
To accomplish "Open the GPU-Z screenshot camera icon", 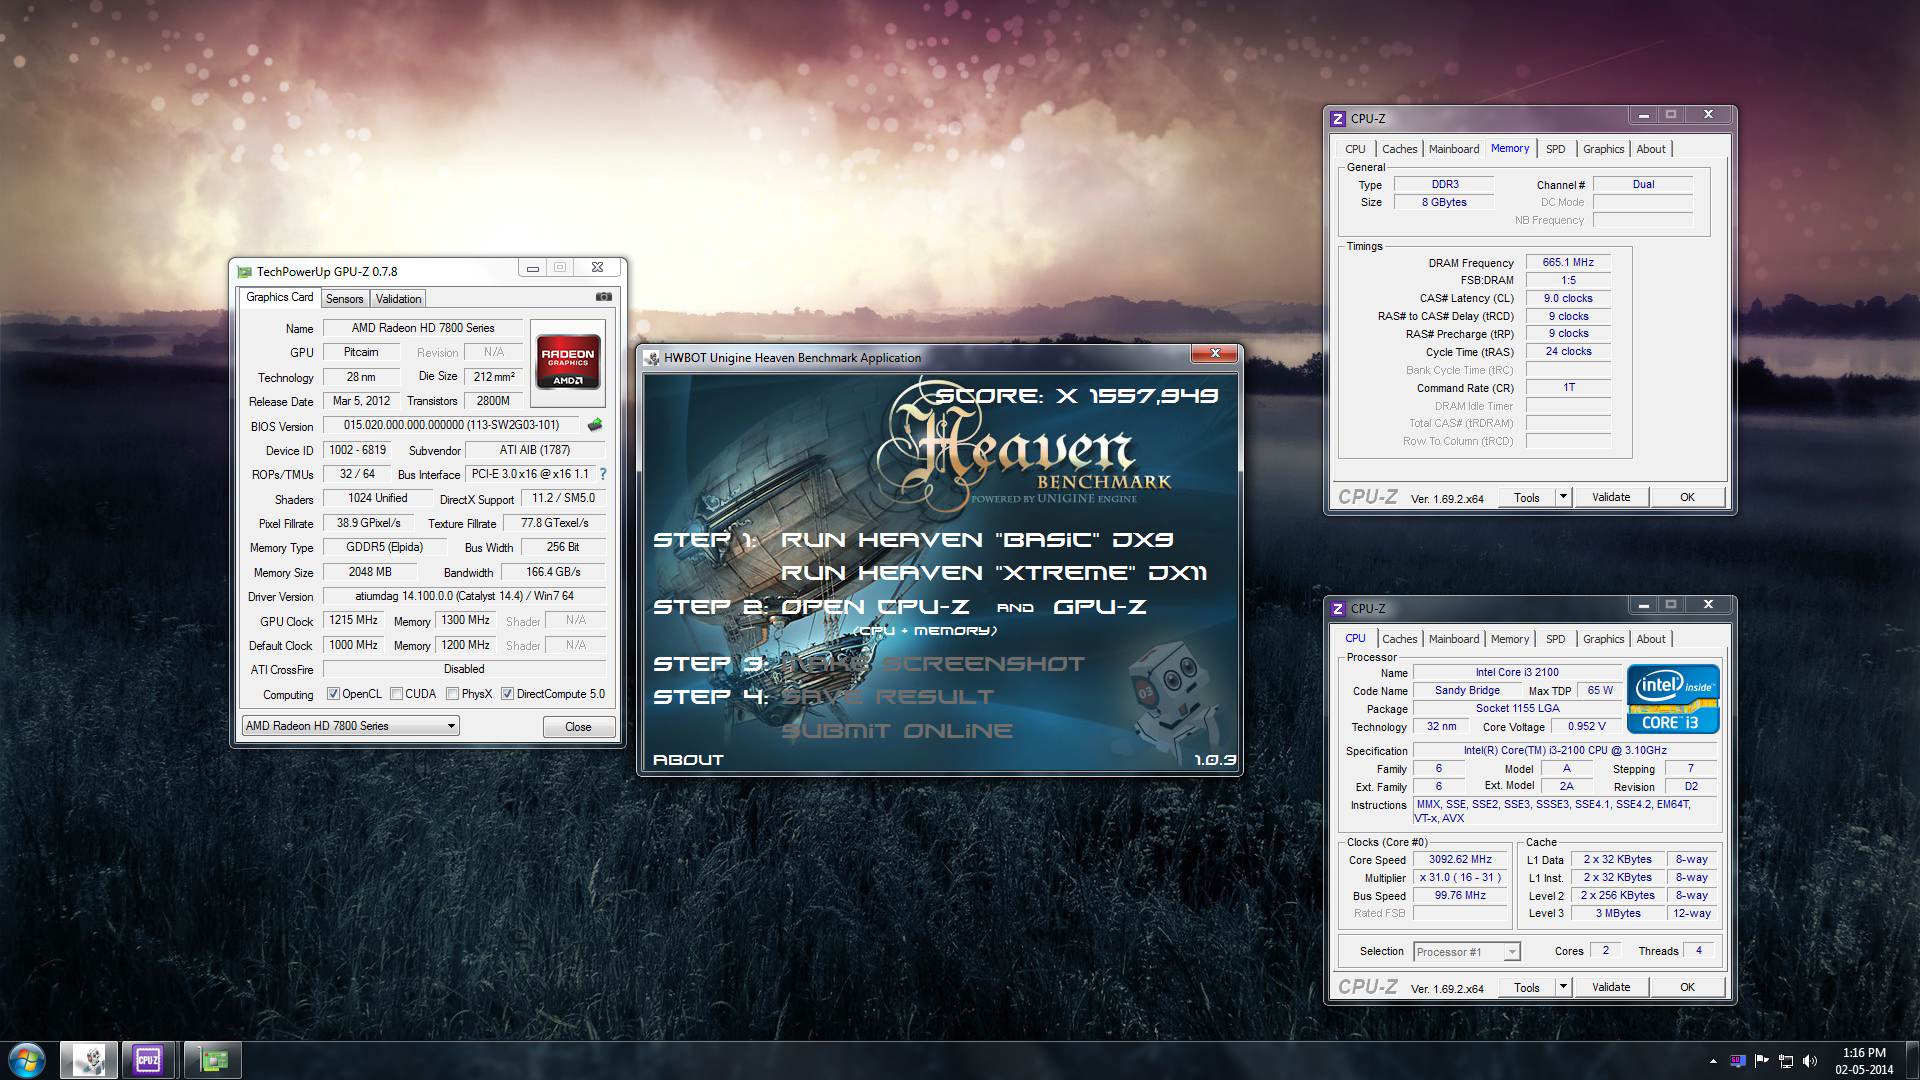I will [x=603, y=297].
